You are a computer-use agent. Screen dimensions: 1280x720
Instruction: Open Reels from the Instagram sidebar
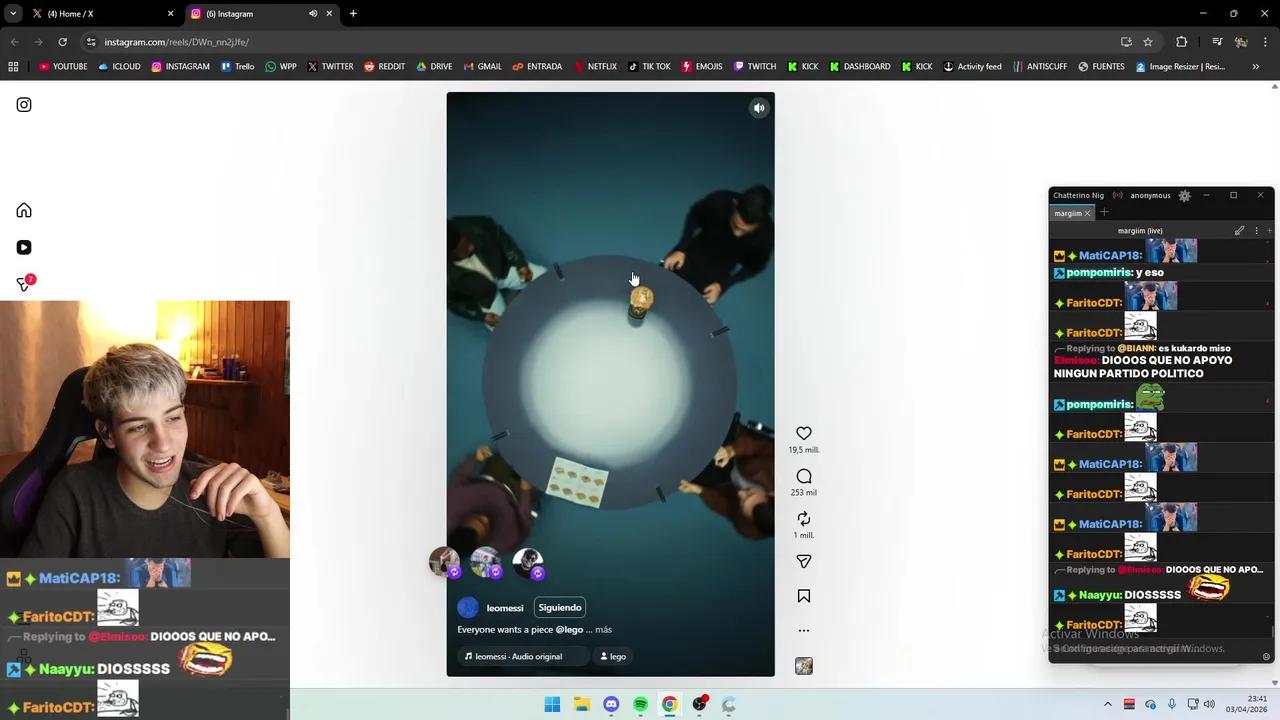click(24, 247)
